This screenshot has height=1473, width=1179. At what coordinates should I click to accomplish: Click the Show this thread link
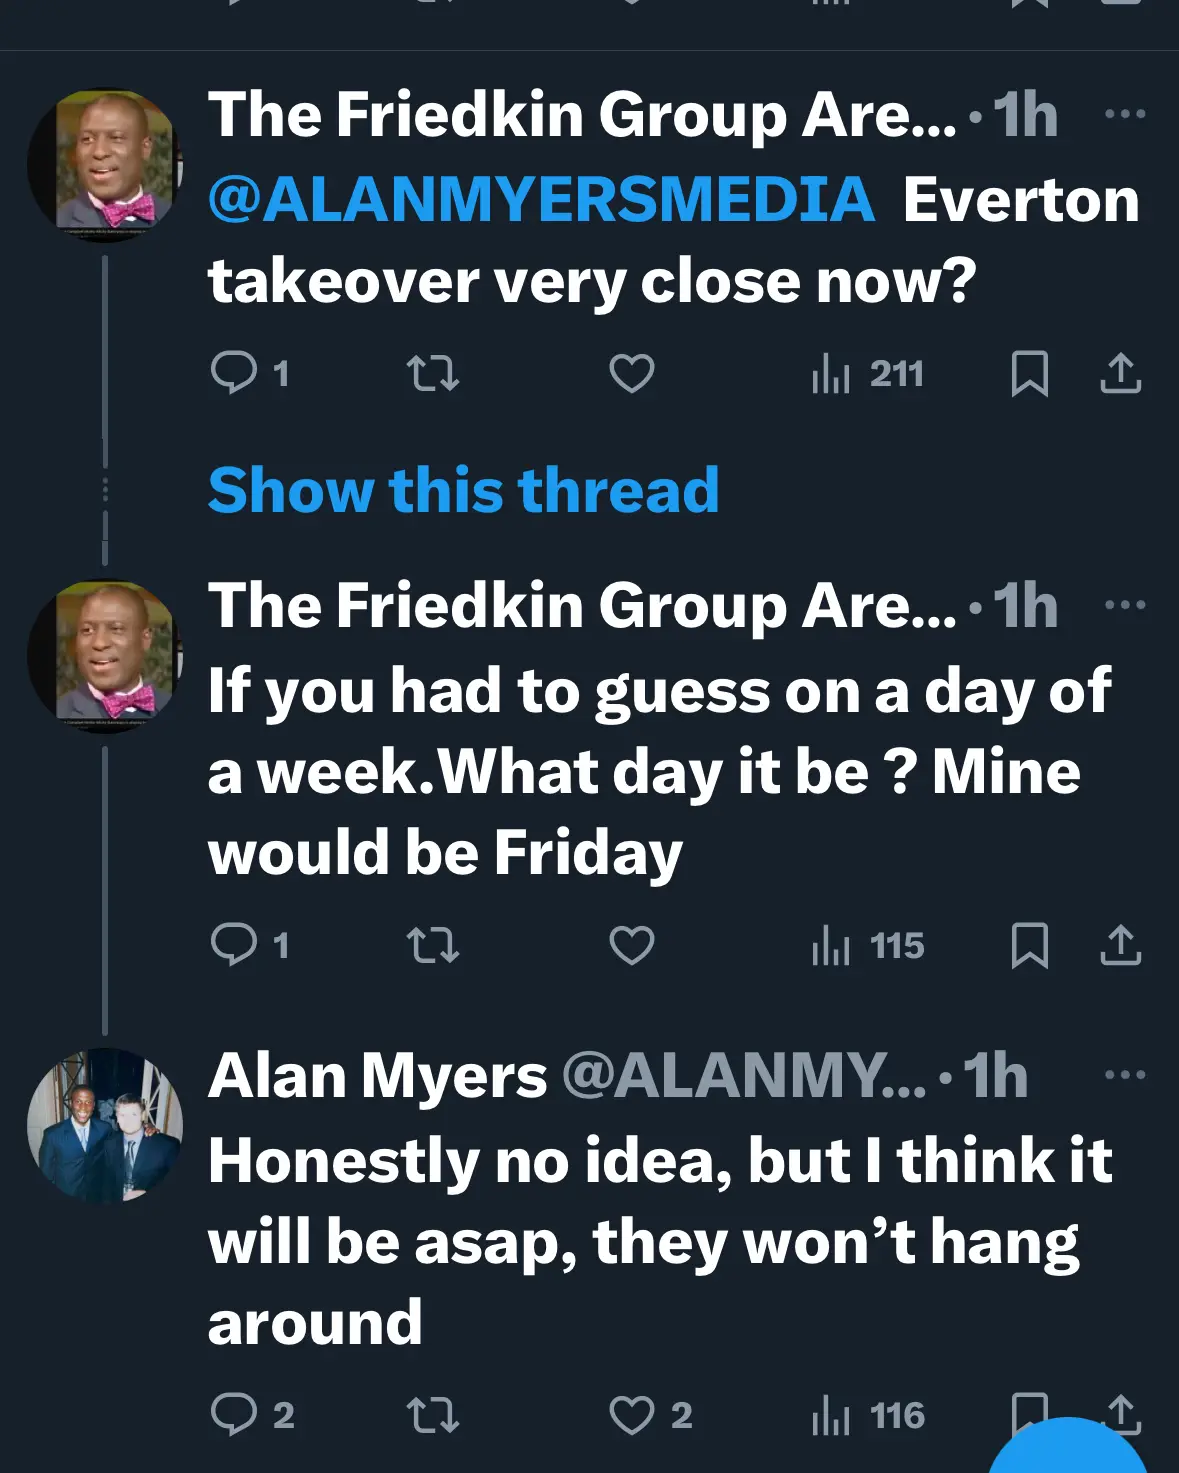pos(463,490)
